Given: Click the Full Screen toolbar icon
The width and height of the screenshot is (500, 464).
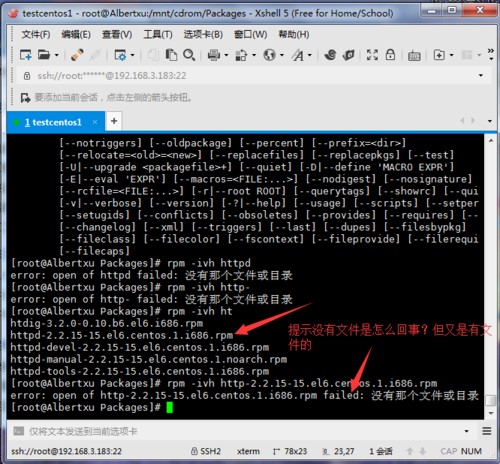Looking at the screenshot, I should (372, 55).
